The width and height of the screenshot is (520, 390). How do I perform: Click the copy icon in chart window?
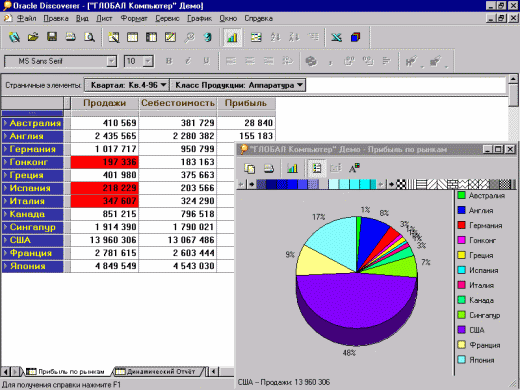[249, 168]
